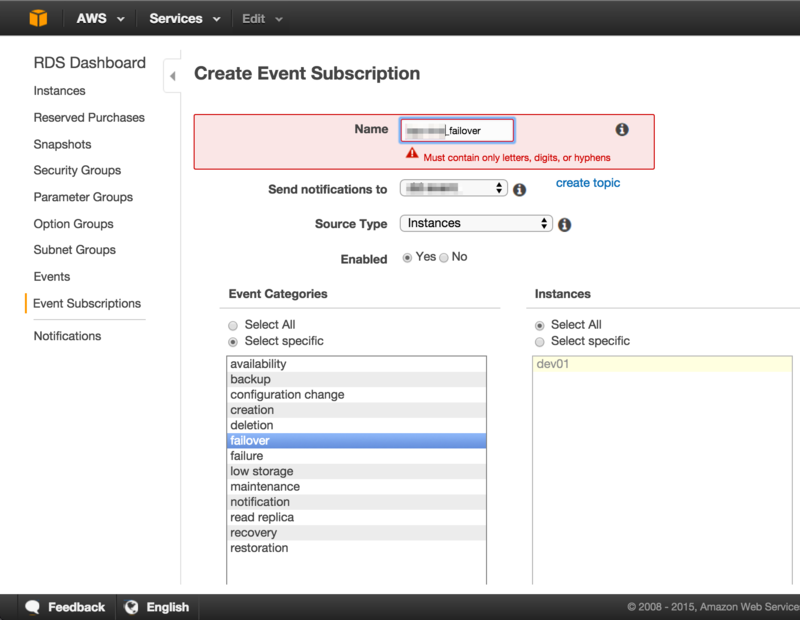Select configuration change event category
800x620 pixels.
click(x=356, y=394)
